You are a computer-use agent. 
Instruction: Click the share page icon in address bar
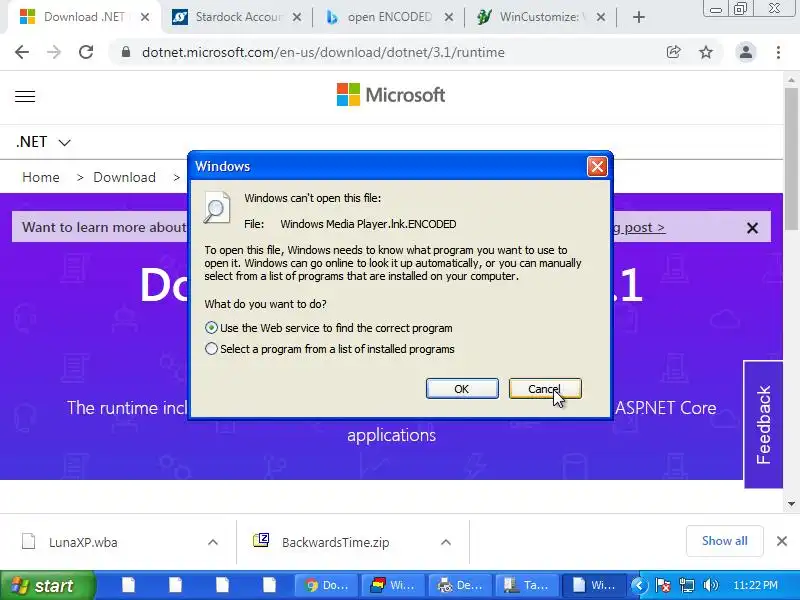[673, 52]
